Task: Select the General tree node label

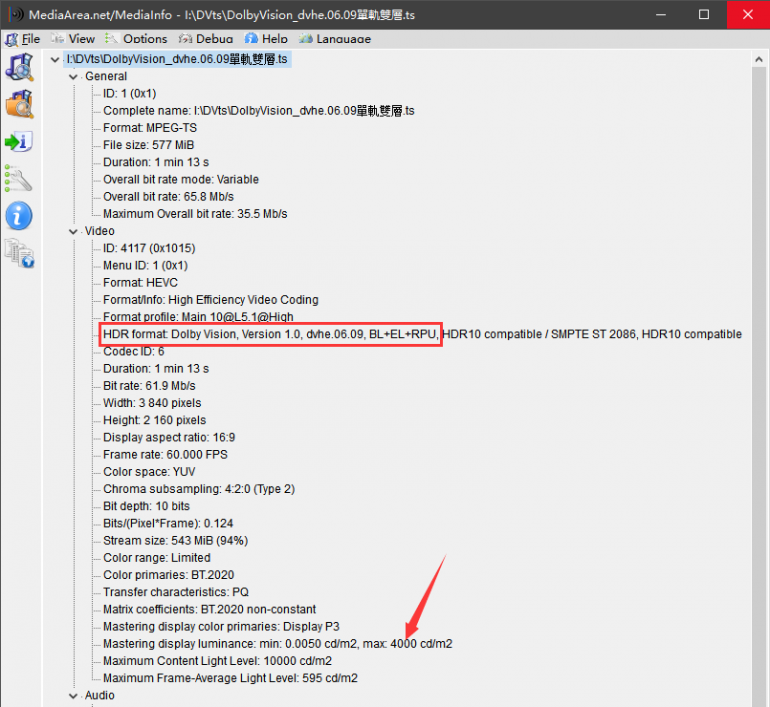Action: [x=106, y=76]
